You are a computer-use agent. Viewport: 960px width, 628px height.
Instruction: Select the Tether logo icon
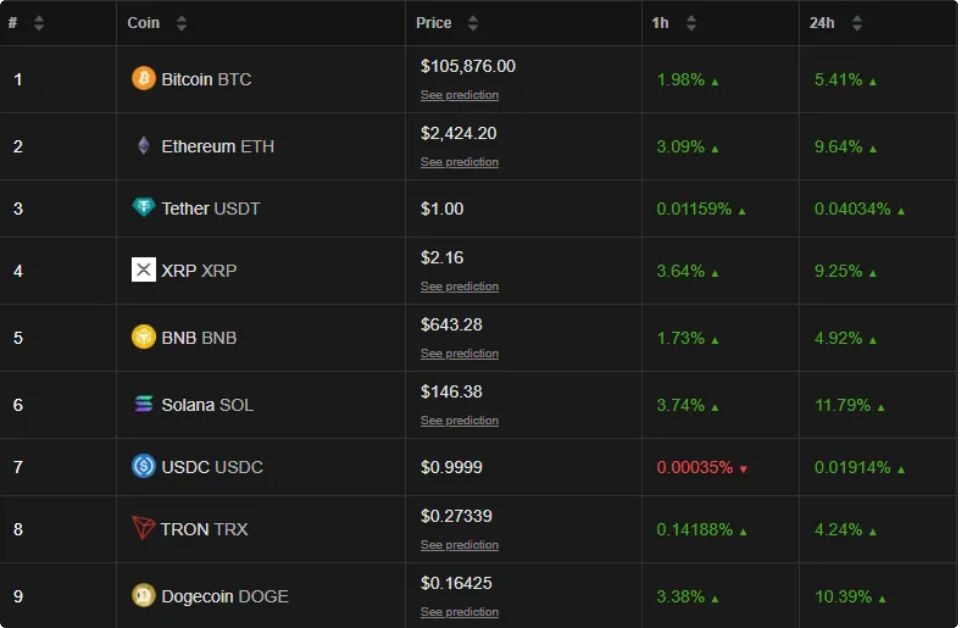[x=144, y=209]
